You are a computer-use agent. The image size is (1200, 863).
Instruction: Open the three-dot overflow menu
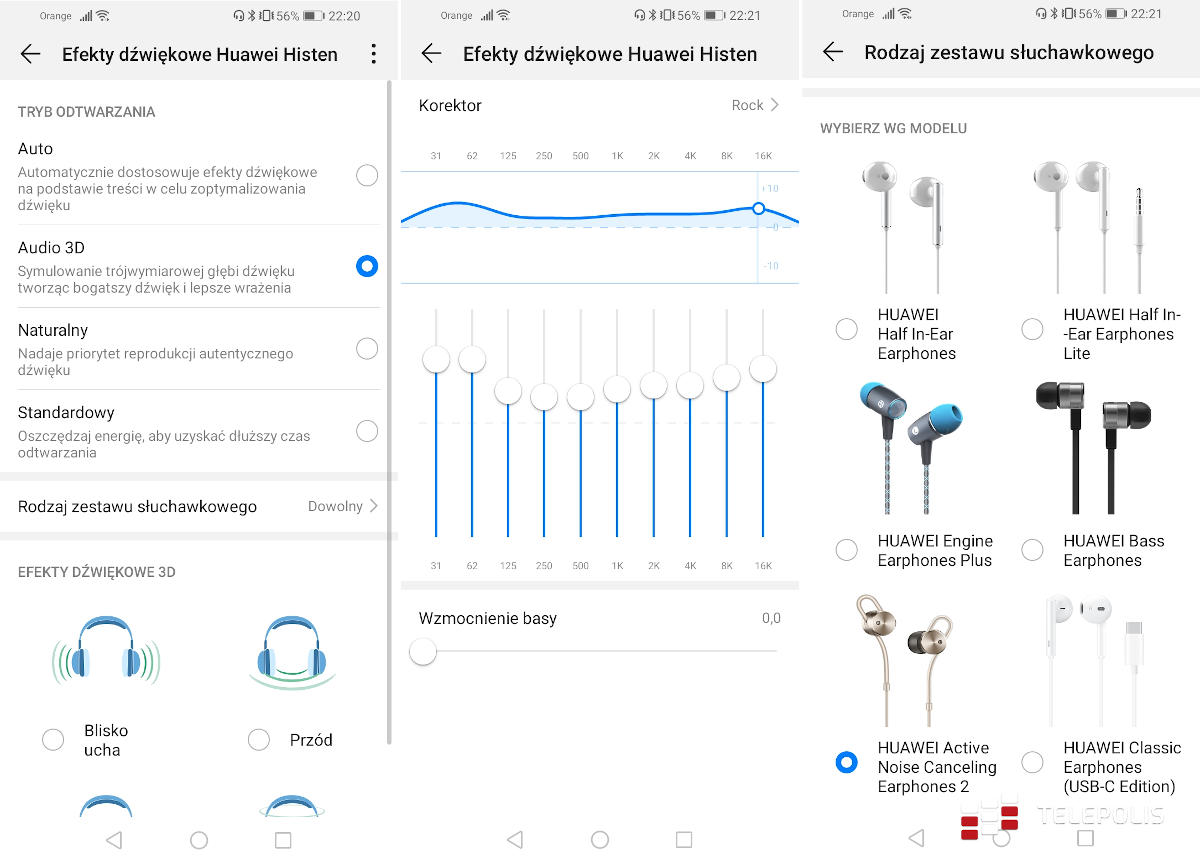(x=373, y=54)
